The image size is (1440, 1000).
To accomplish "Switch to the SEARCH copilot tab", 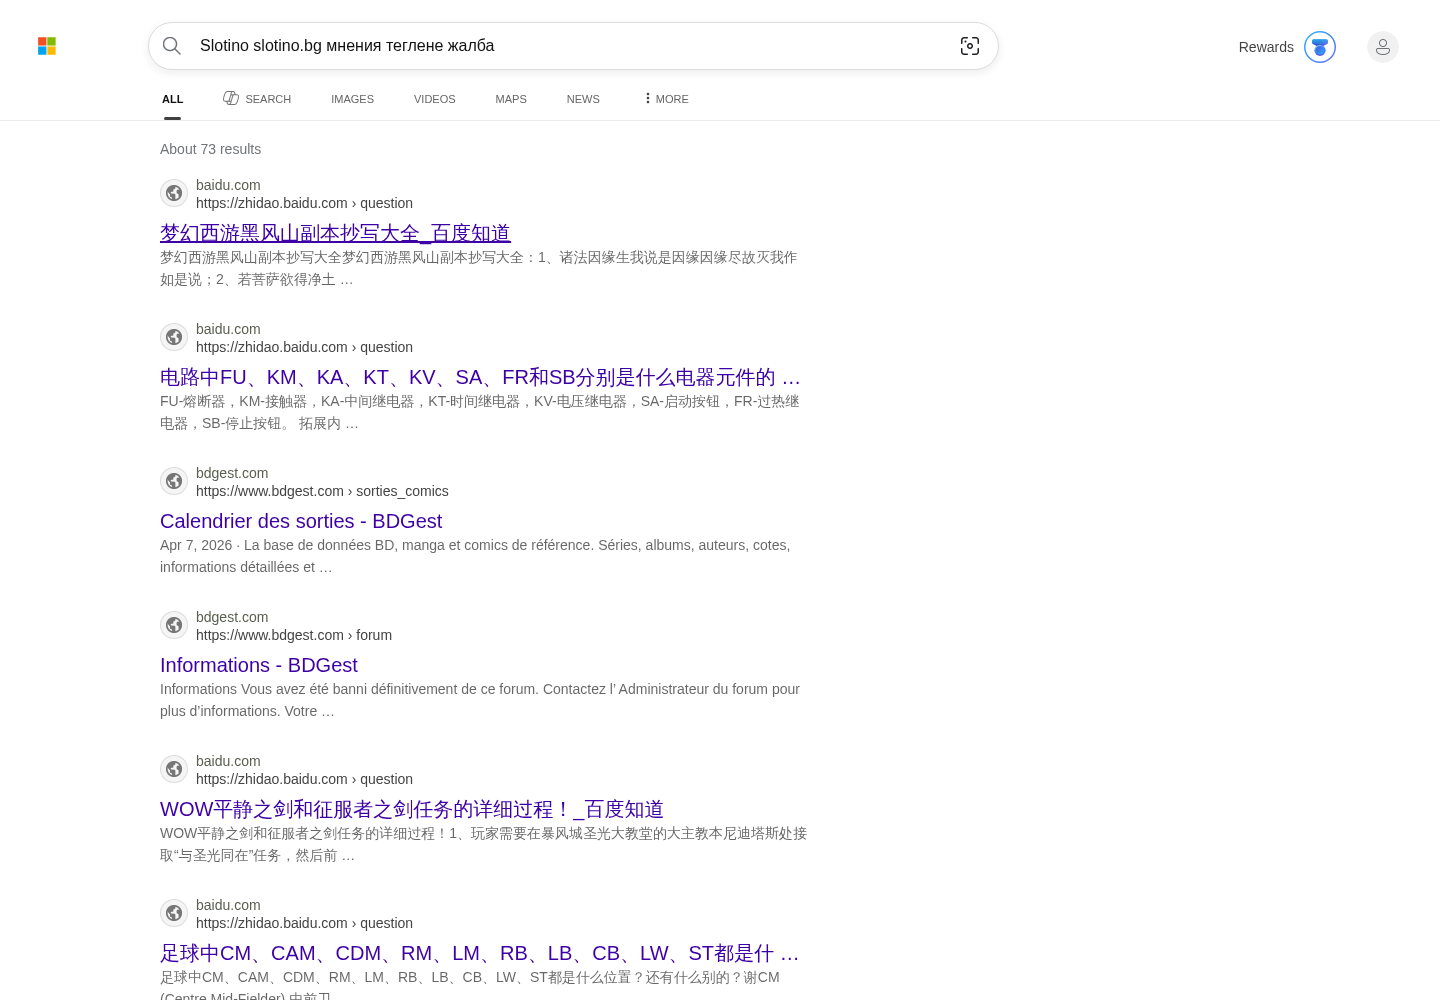I will coord(257,99).
